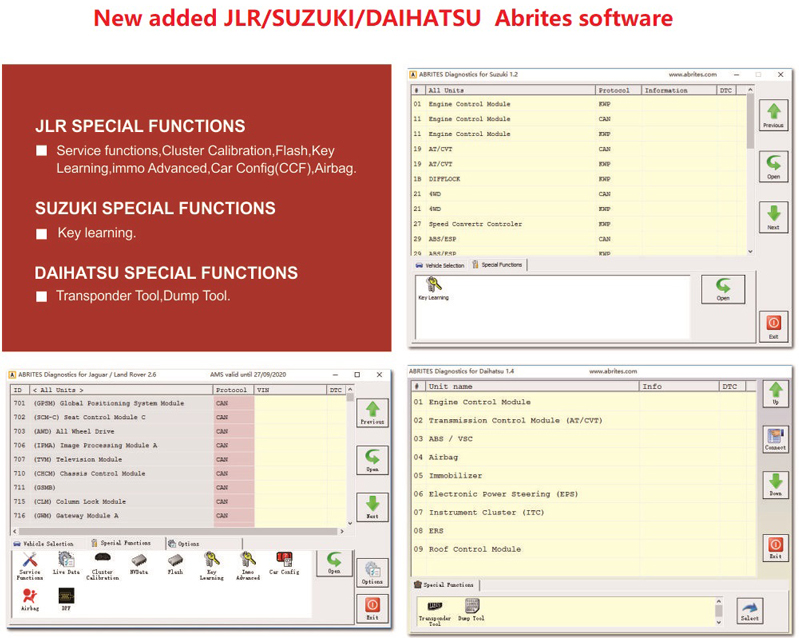Click Next arrow in Jaguar / Land Rover window

click(372, 507)
